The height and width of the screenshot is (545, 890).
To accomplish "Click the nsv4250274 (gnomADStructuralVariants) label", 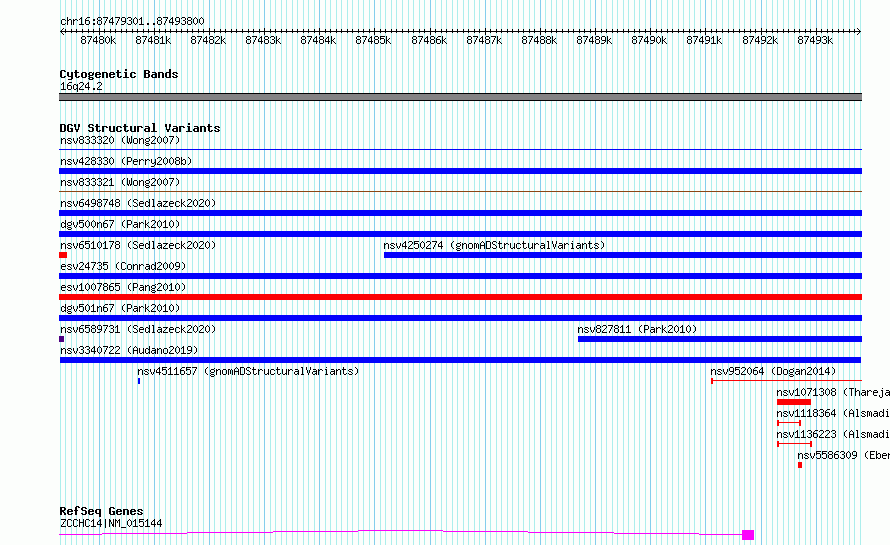I will click(494, 245).
